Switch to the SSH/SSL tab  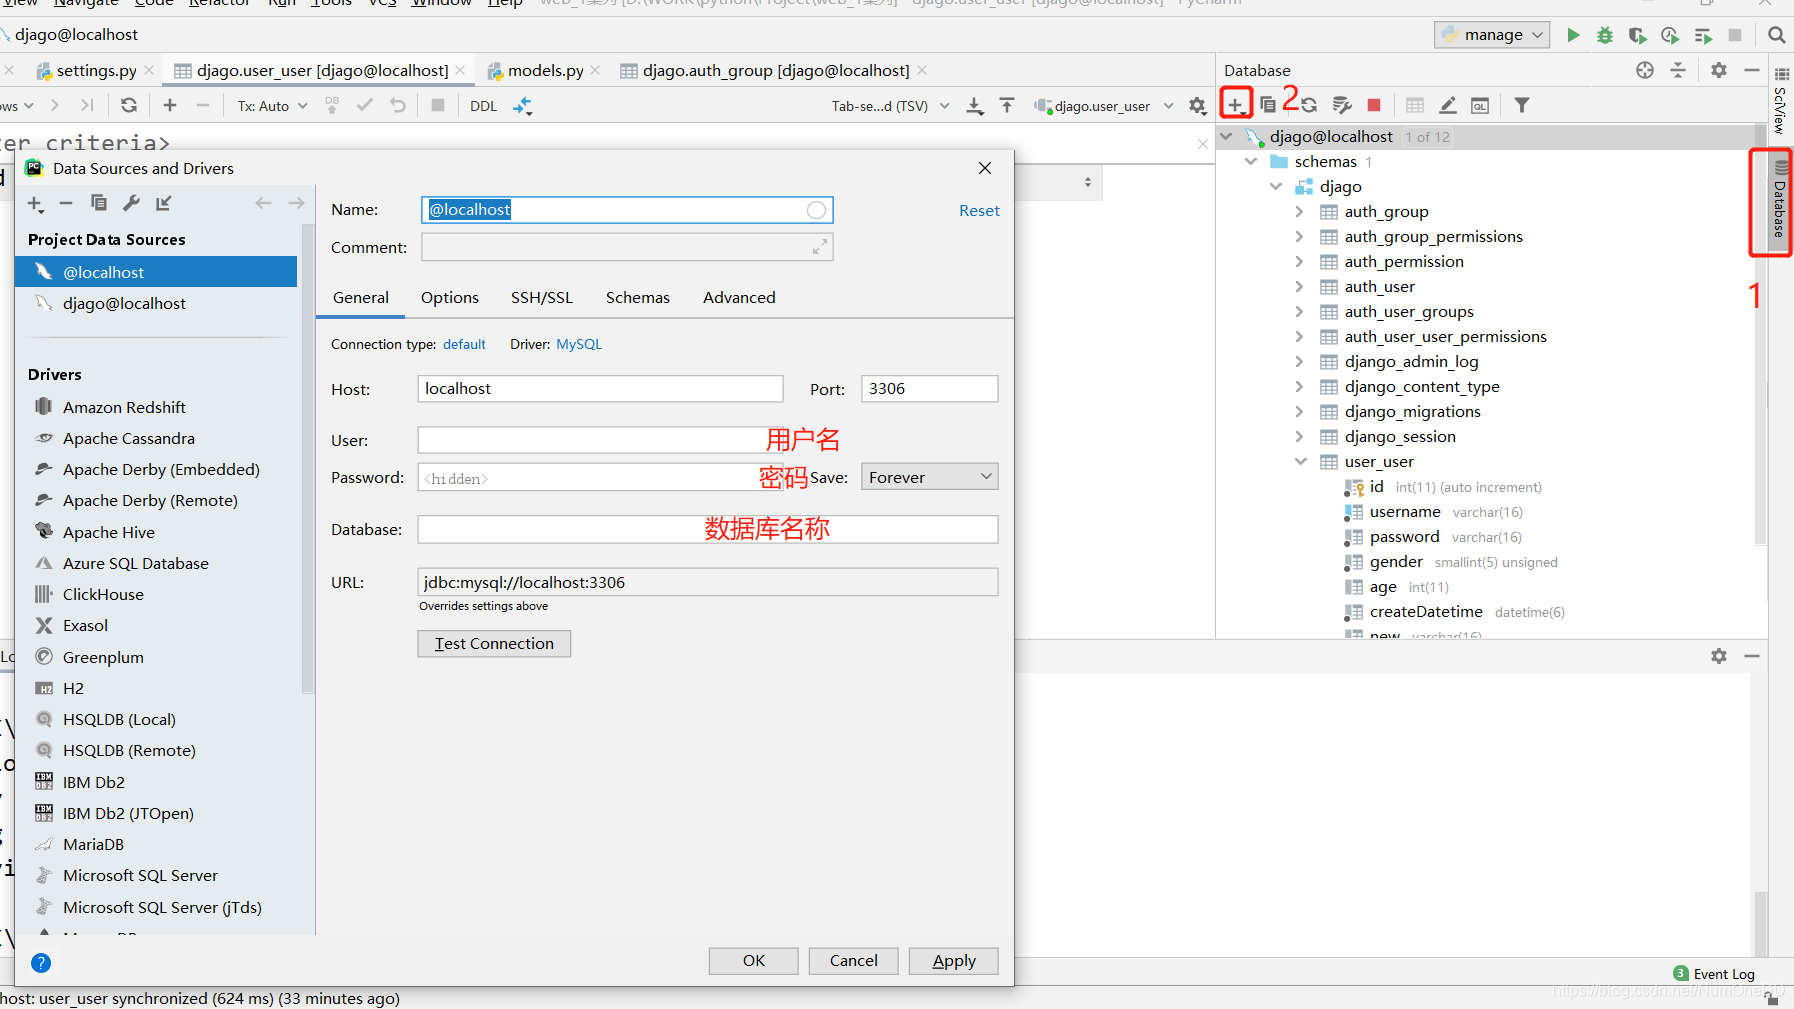pos(541,298)
